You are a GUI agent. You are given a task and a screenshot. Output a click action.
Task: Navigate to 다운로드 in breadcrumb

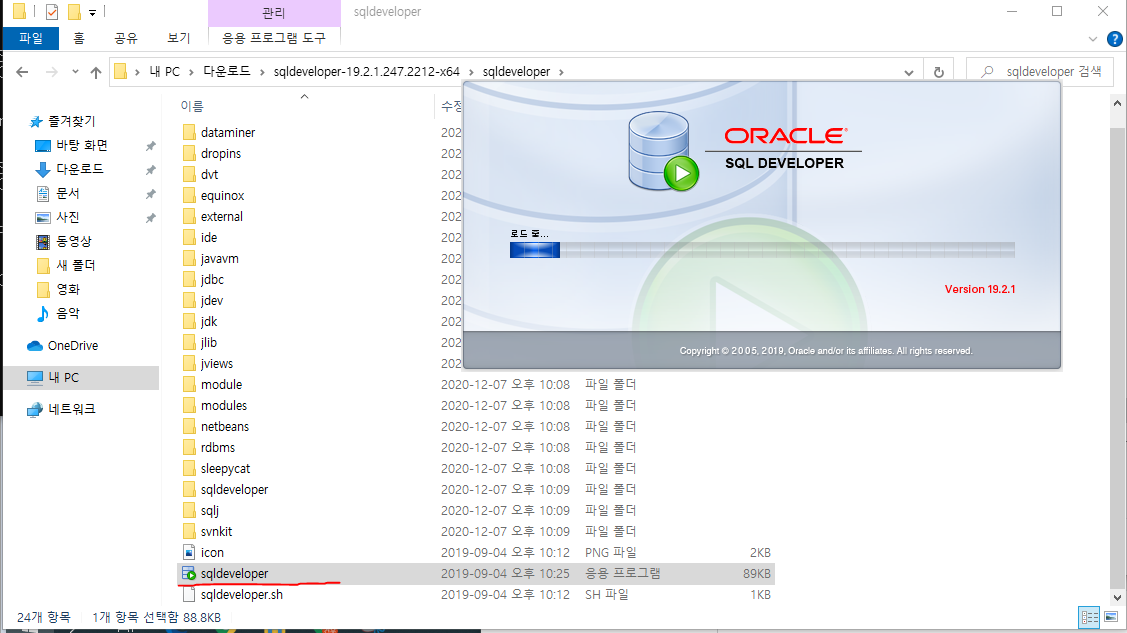pos(226,71)
